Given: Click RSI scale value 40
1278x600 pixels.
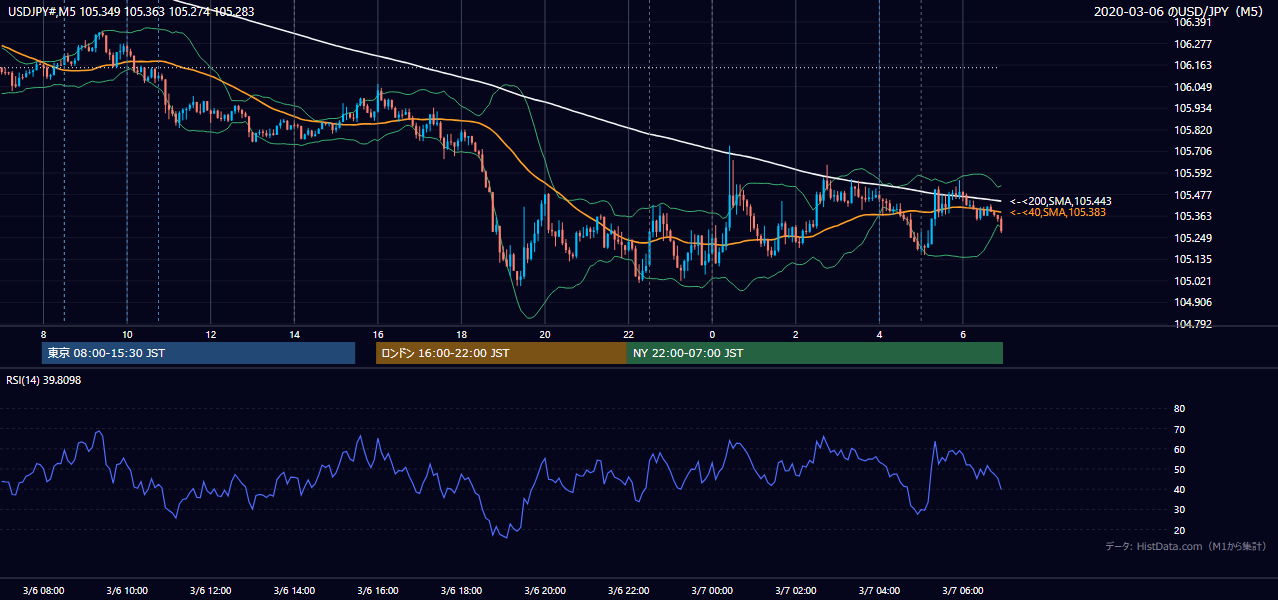Looking at the screenshot, I should [x=1179, y=489].
